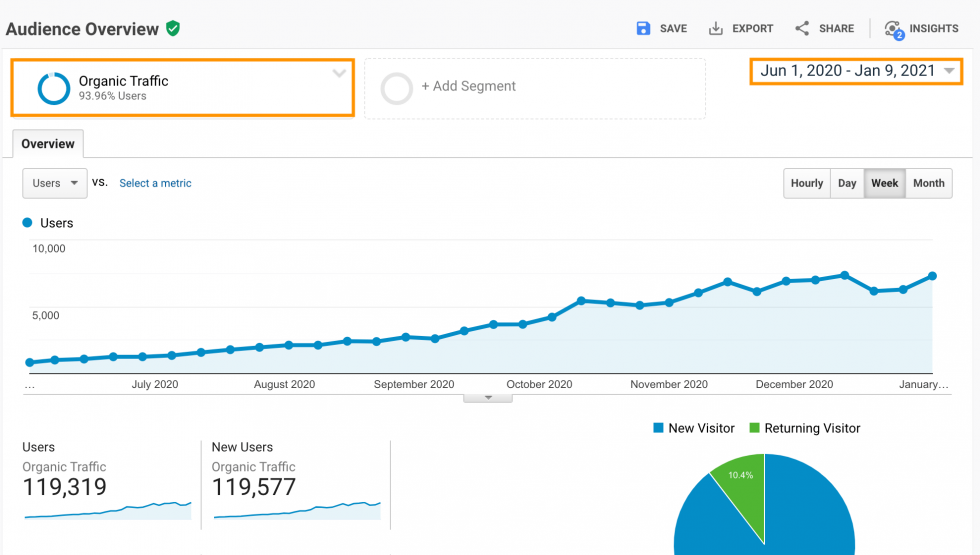The image size is (980, 555).
Task: Click the September 2020 axis label
Action: 414,384
